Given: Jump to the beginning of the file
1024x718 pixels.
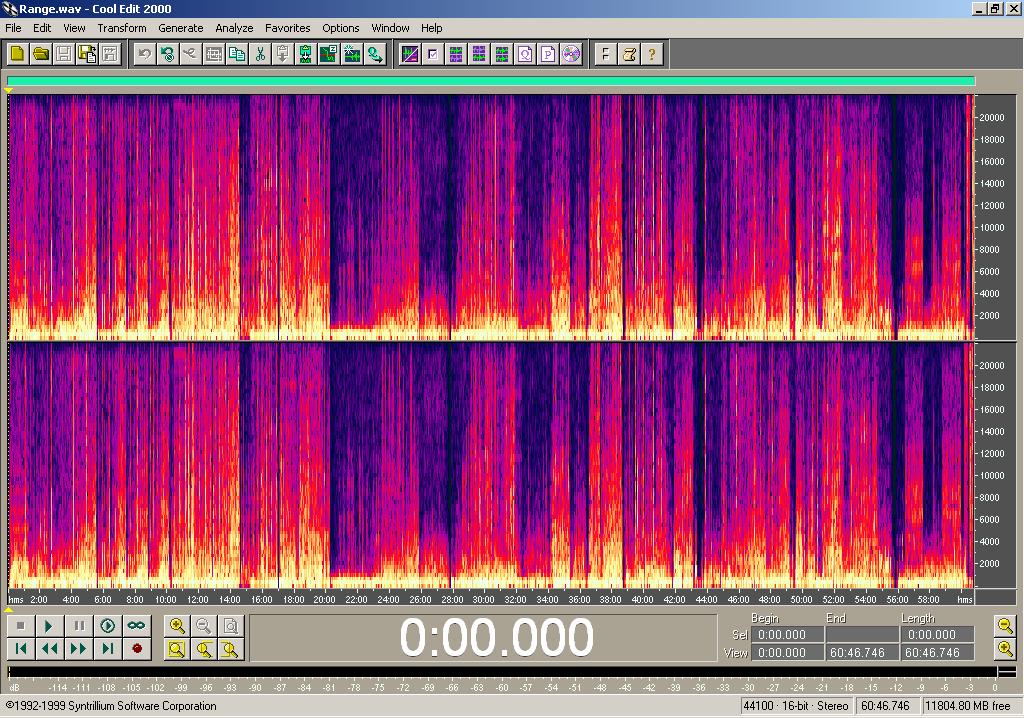Looking at the screenshot, I should (x=20, y=649).
